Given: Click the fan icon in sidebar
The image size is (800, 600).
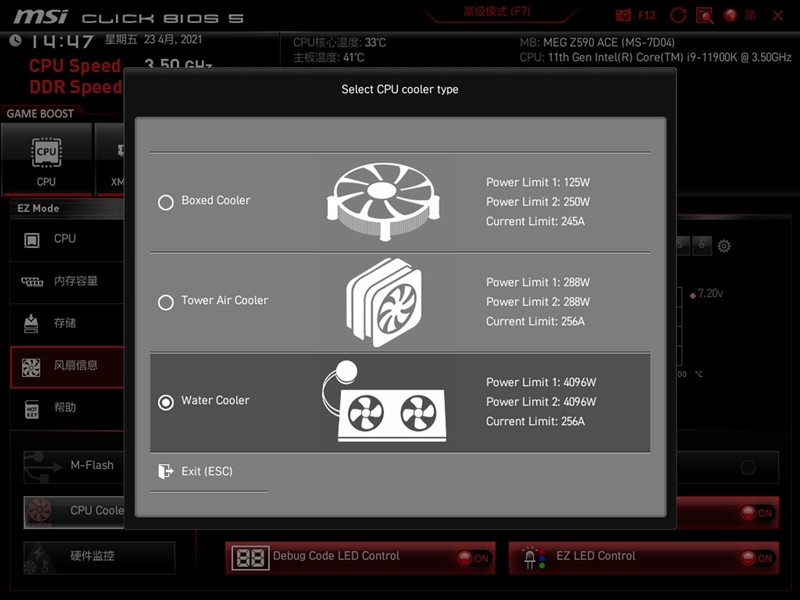Looking at the screenshot, I should [31, 367].
